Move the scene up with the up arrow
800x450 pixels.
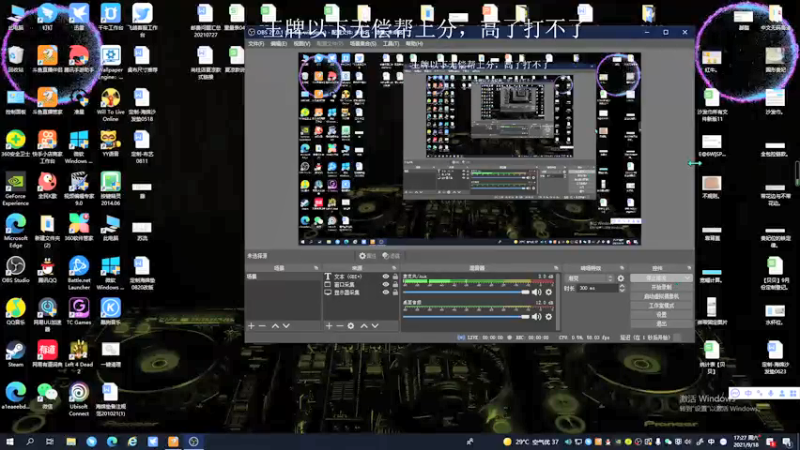[275, 326]
